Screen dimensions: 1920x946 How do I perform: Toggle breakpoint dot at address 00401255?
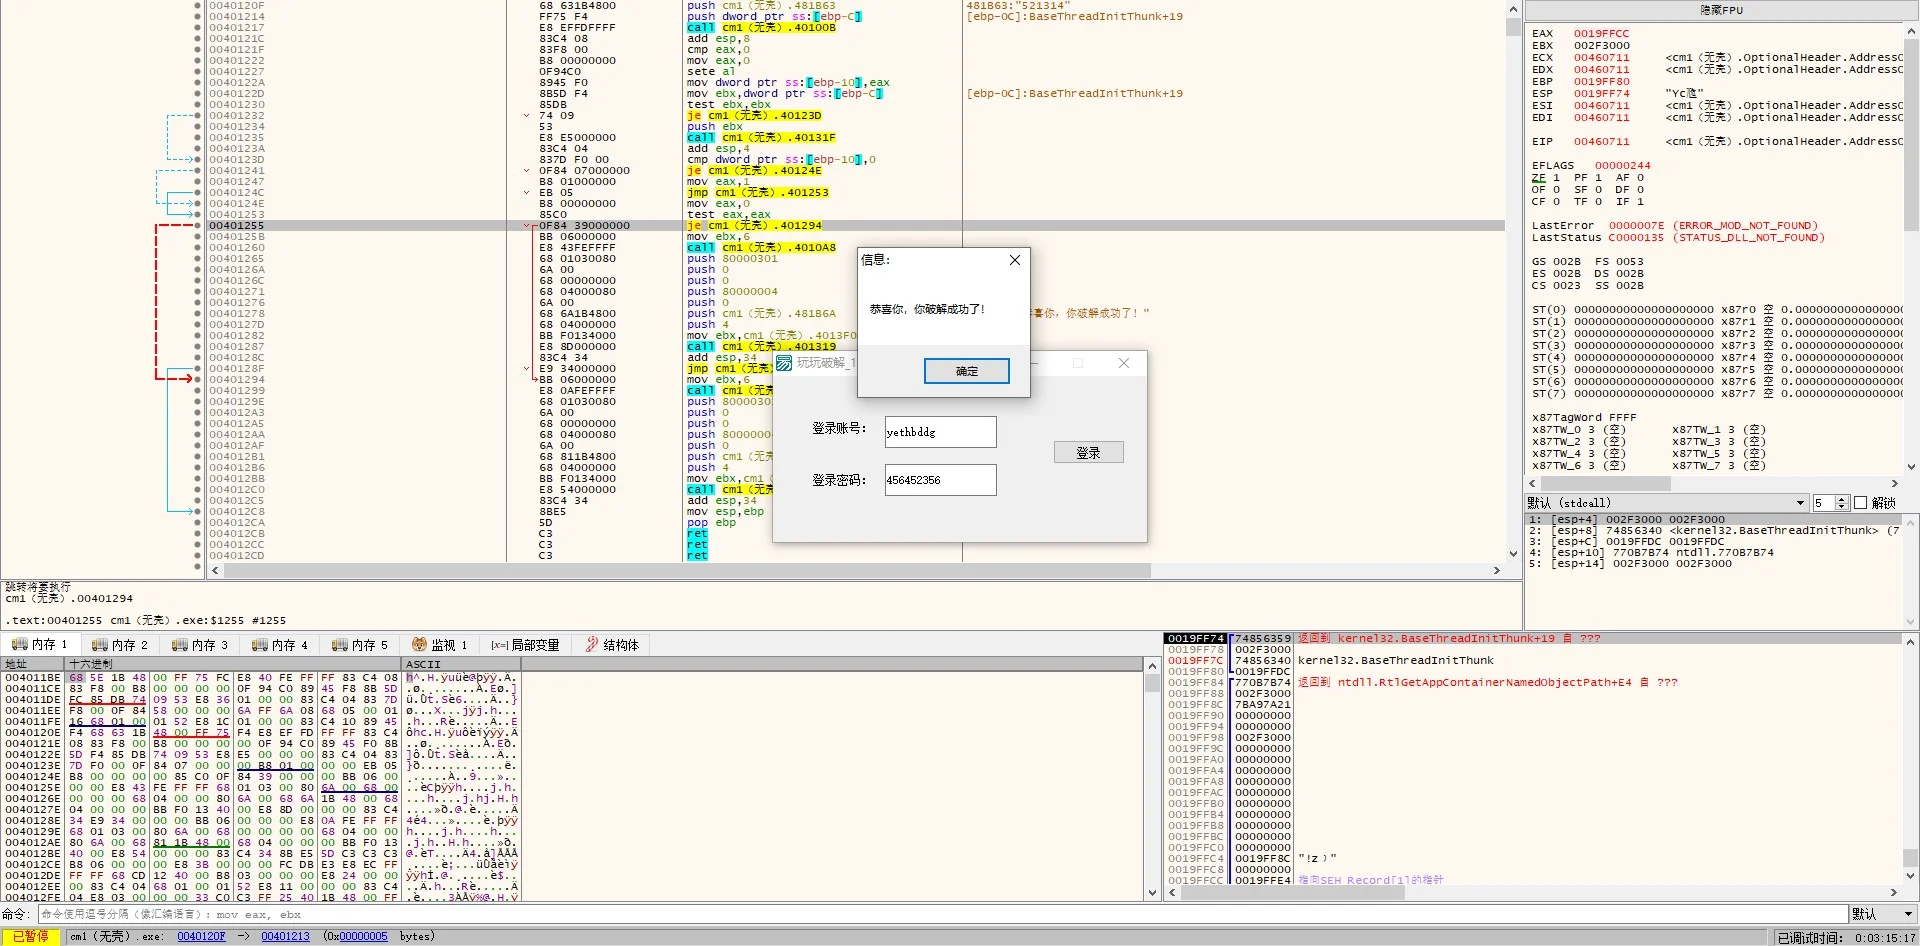tap(198, 226)
